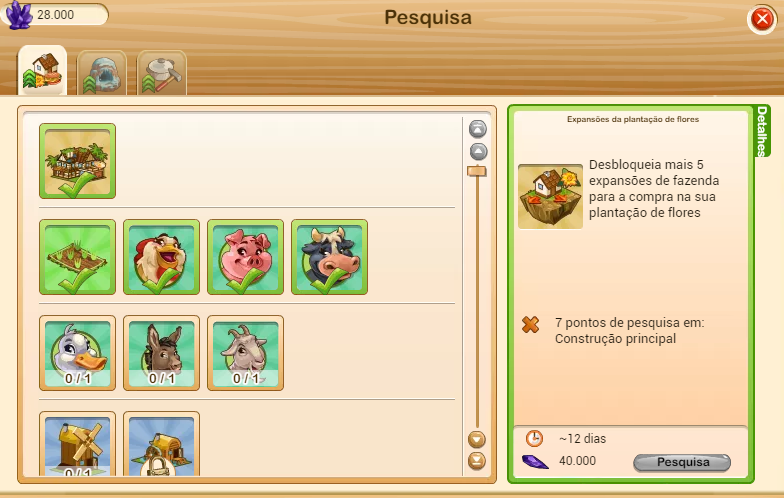This screenshot has width=784, height=498.
Task: Select the duck research icon
Action: [x=78, y=353]
